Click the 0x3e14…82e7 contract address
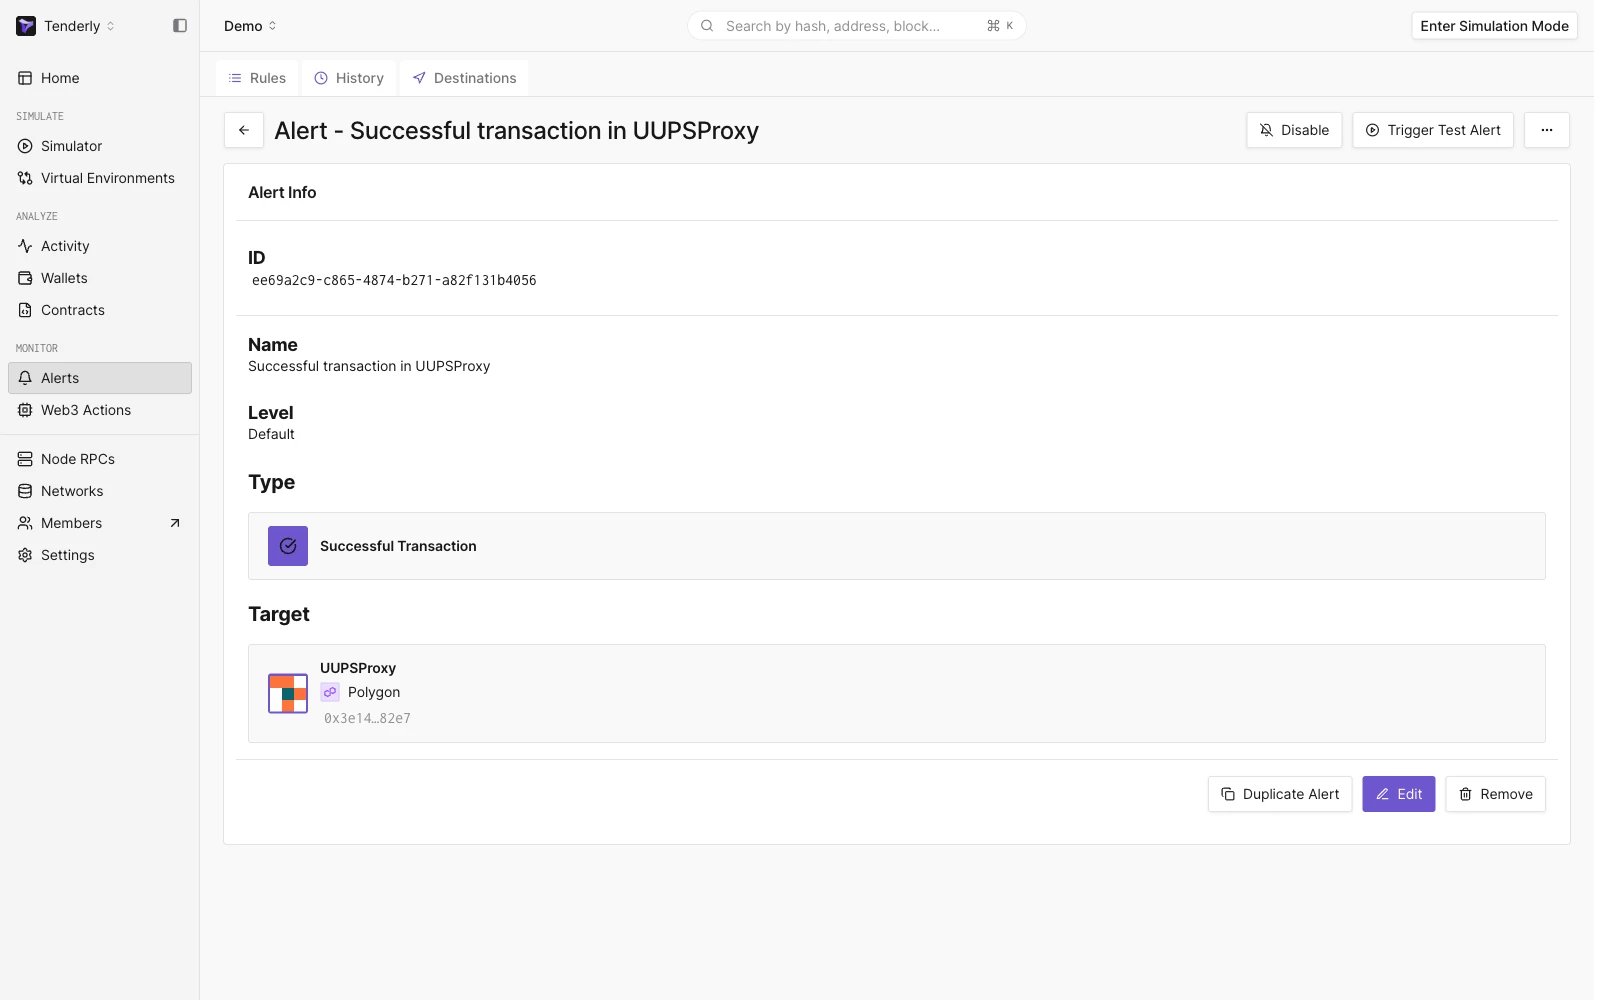This screenshot has height=1000, width=1600. pyautogui.click(x=367, y=718)
